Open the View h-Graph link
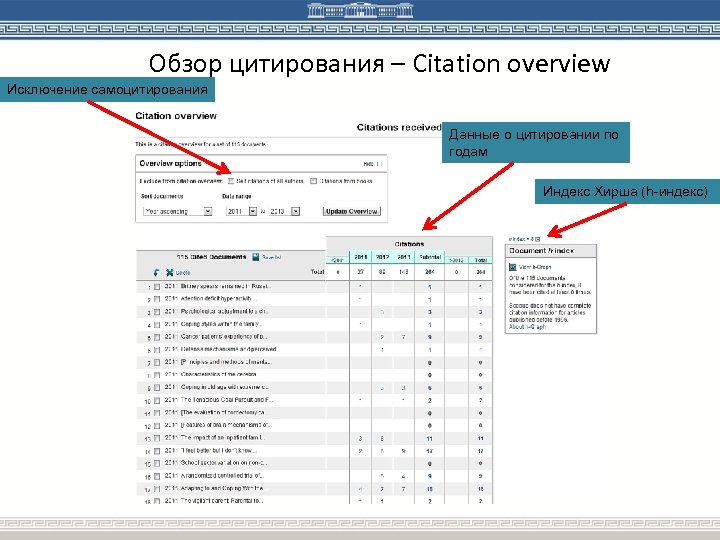This screenshot has width=720, height=540. point(535,267)
